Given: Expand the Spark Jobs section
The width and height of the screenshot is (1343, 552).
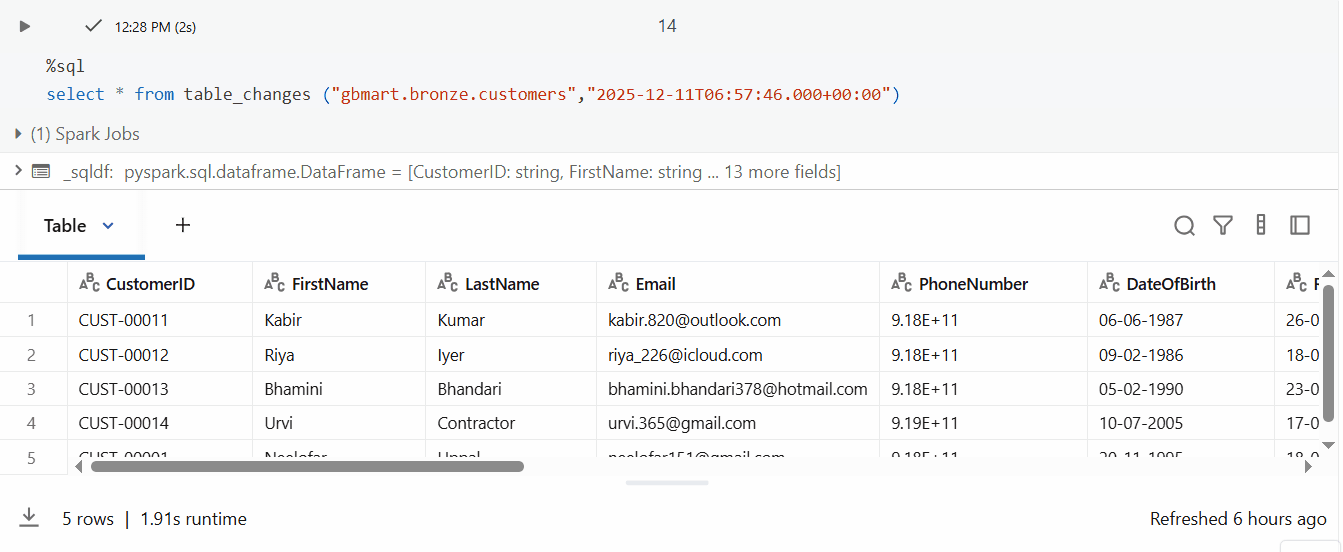Looking at the screenshot, I should [19, 134].
